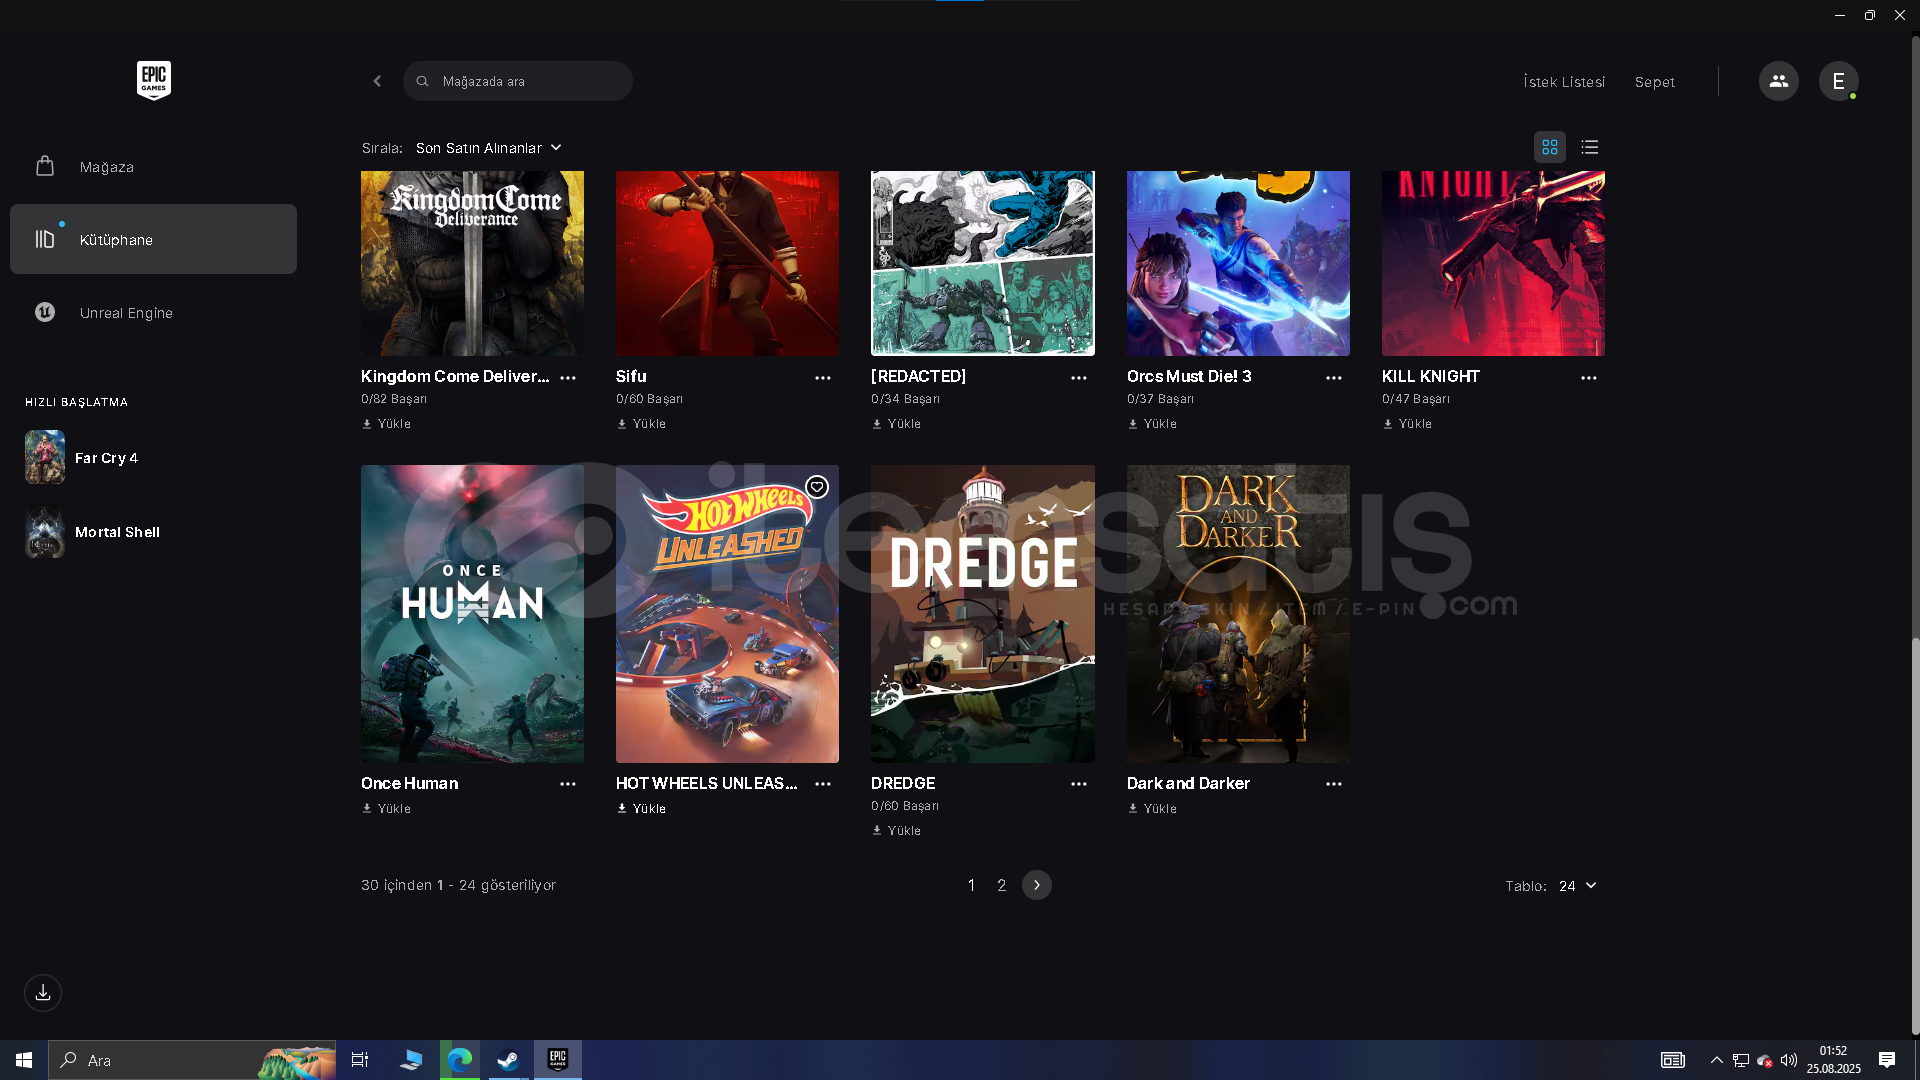Click Yükle under DREDGE
This screenshot has width=1920, height=1080.
pyautogui.click(x=896, y=831)
